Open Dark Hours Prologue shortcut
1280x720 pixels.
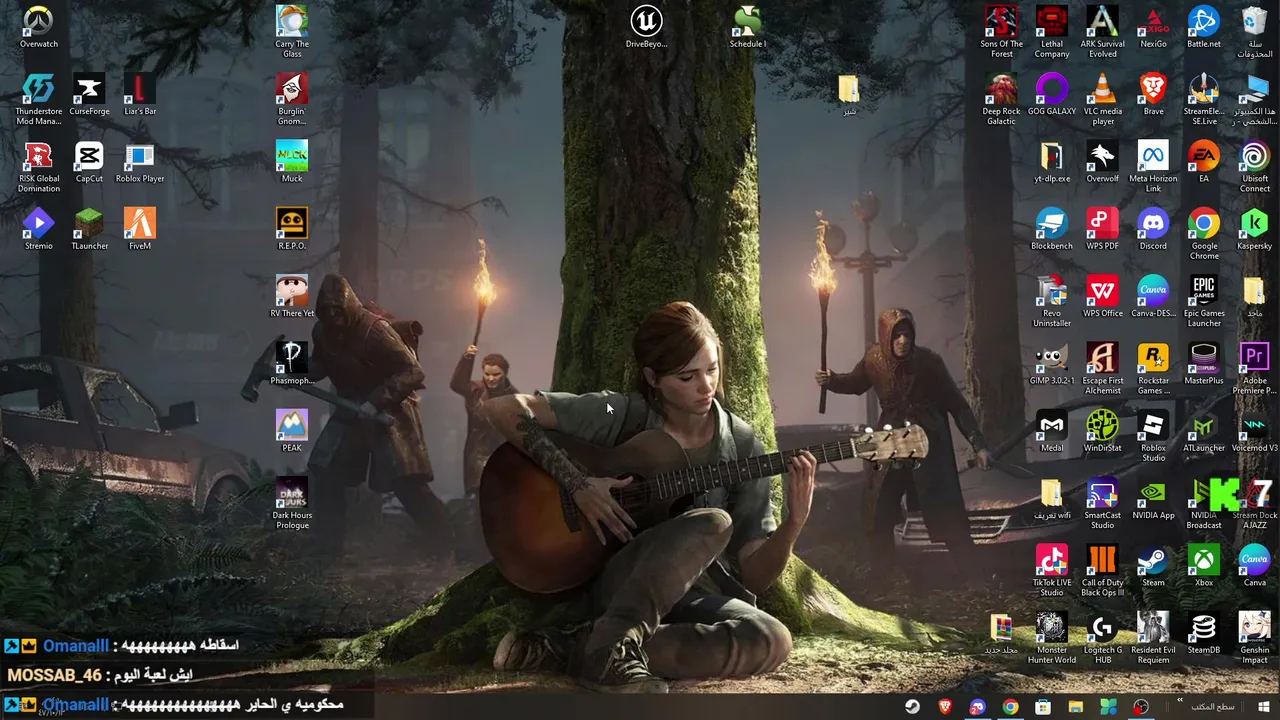tap(292, 503)
